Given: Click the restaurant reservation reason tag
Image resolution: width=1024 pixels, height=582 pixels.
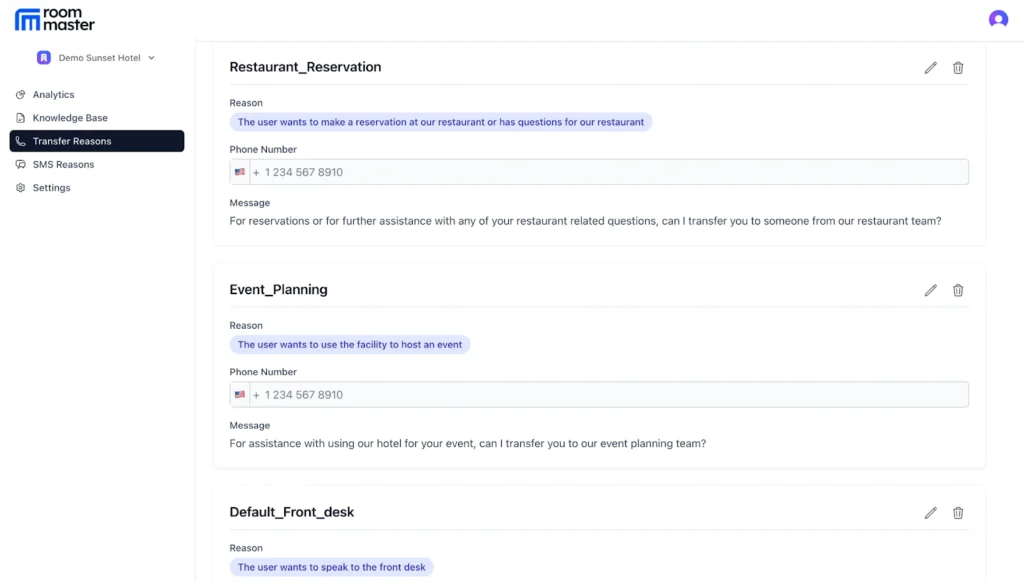Looking at the screenshot, I should tap(440, 122).
